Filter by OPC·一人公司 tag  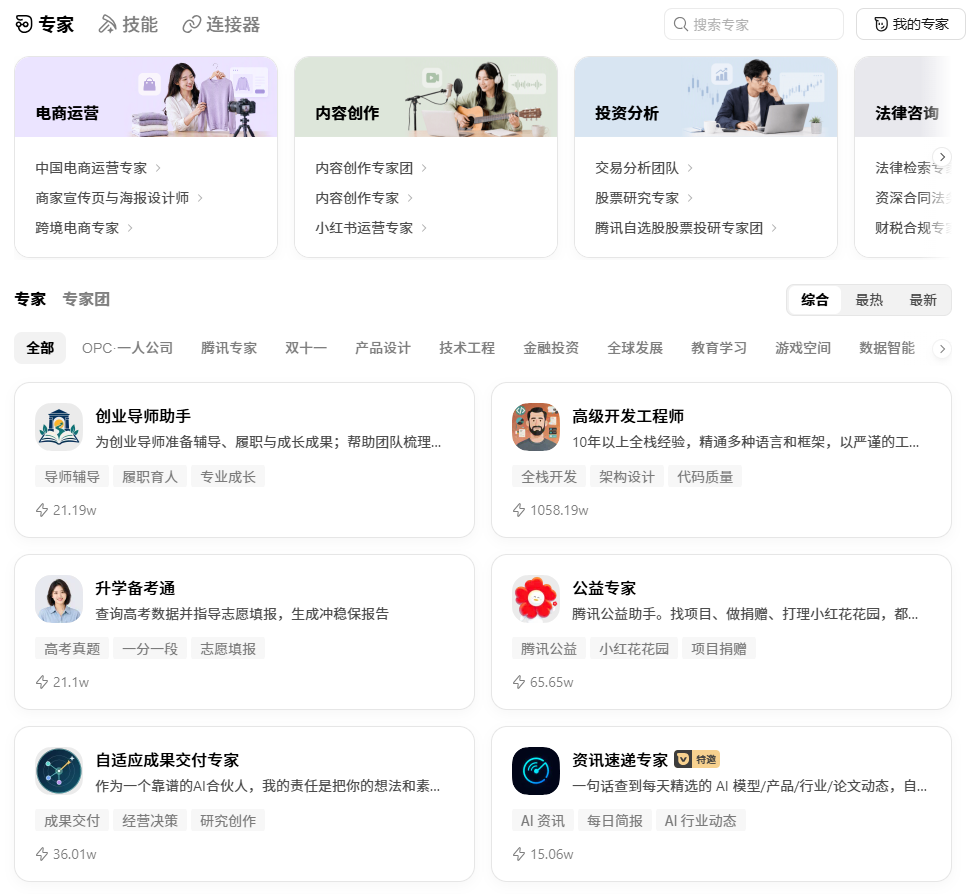tap(127, 348)
